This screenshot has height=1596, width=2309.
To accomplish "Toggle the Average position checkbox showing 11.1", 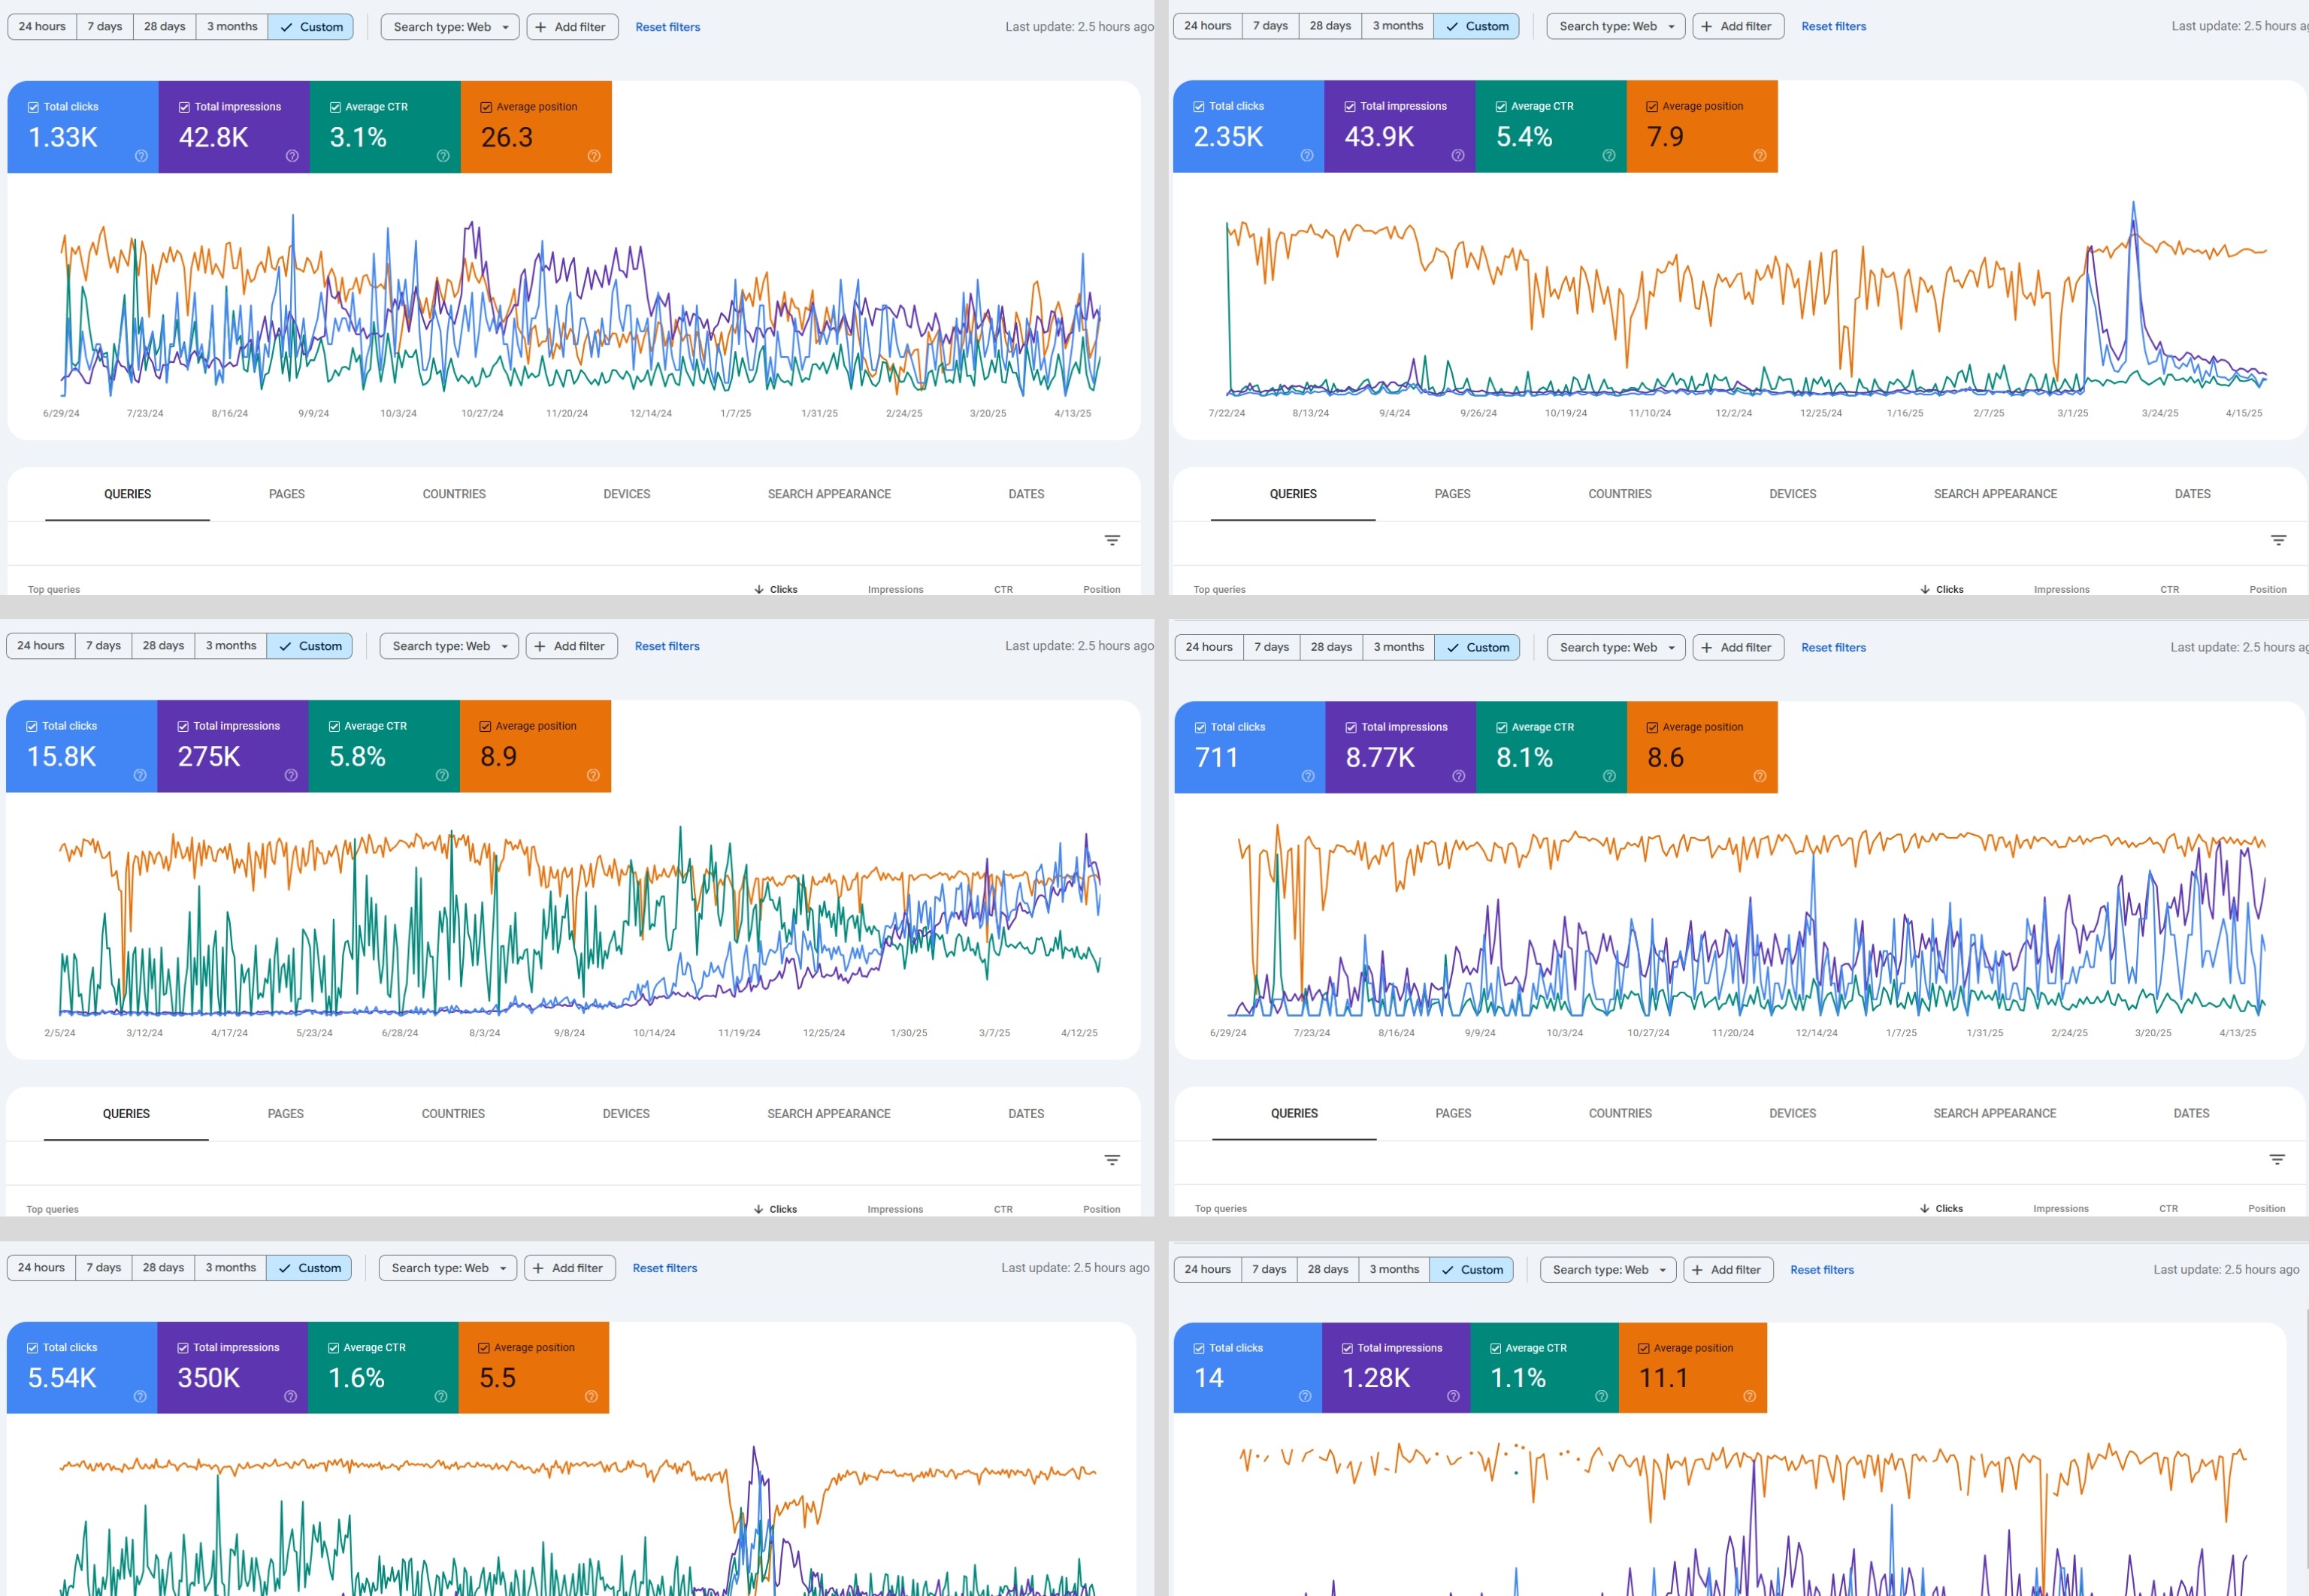I will tap(1644, 1349).
